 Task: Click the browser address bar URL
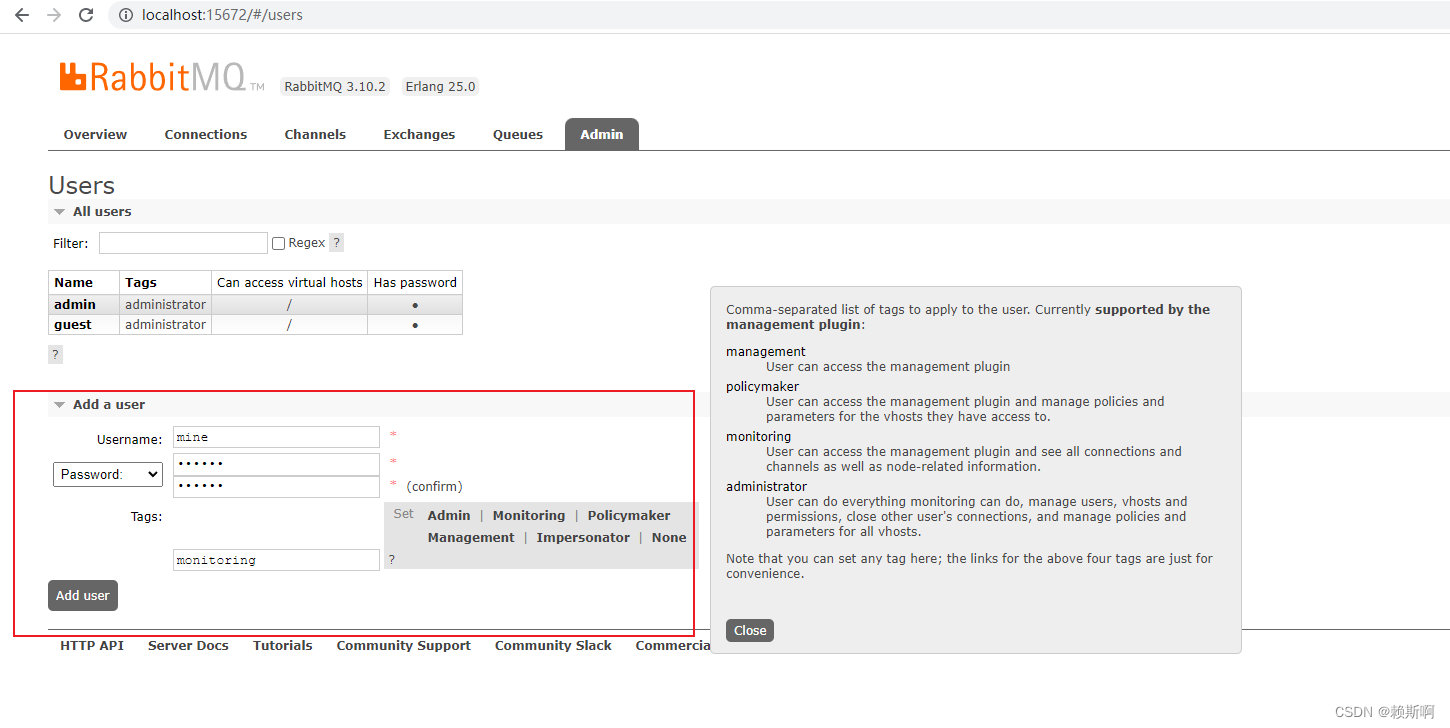(x=223, y=15)
